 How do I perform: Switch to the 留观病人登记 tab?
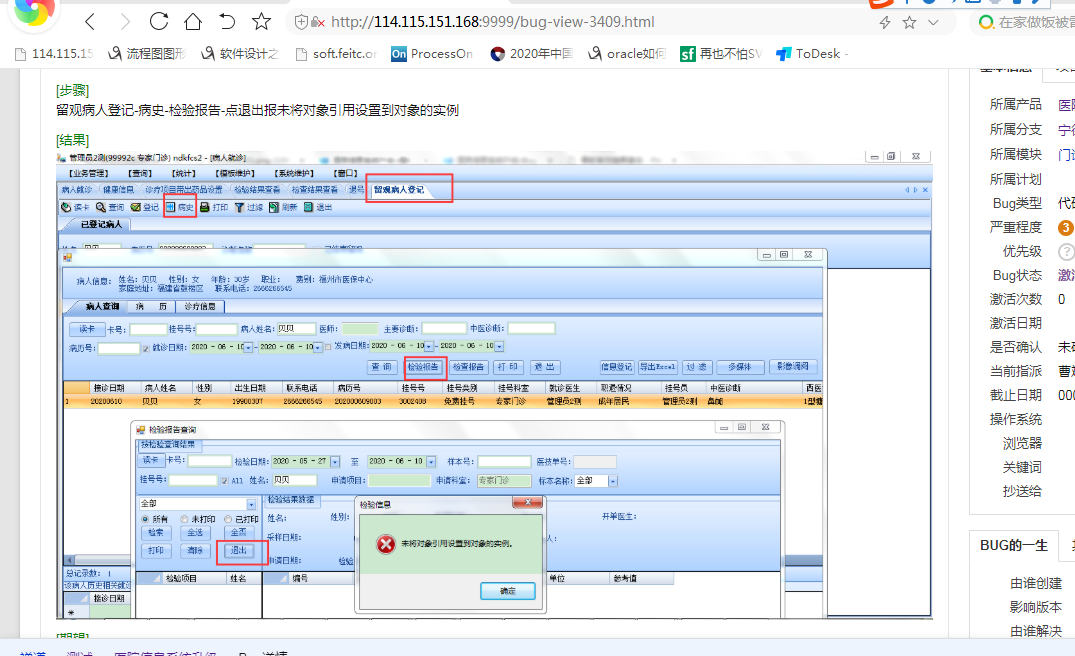(399, 190)
